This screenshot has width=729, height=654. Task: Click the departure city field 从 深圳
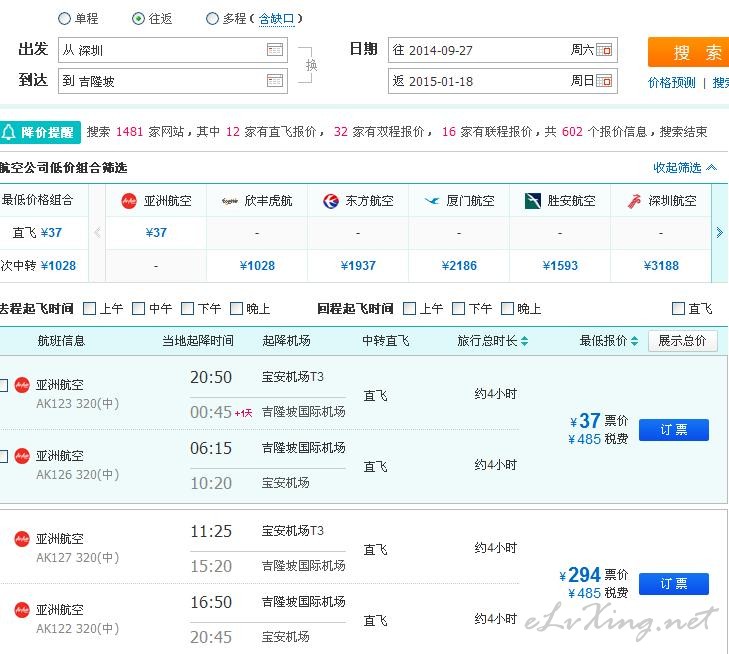pos(172,50)
